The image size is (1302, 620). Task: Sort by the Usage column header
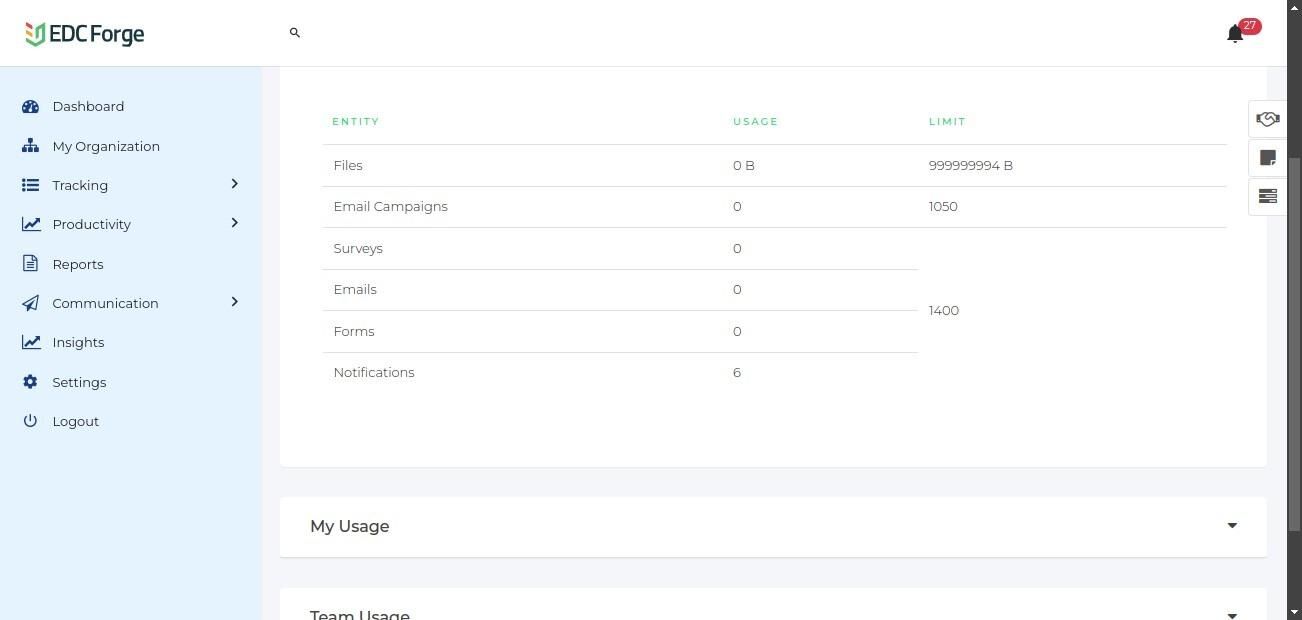pos(755,122)
